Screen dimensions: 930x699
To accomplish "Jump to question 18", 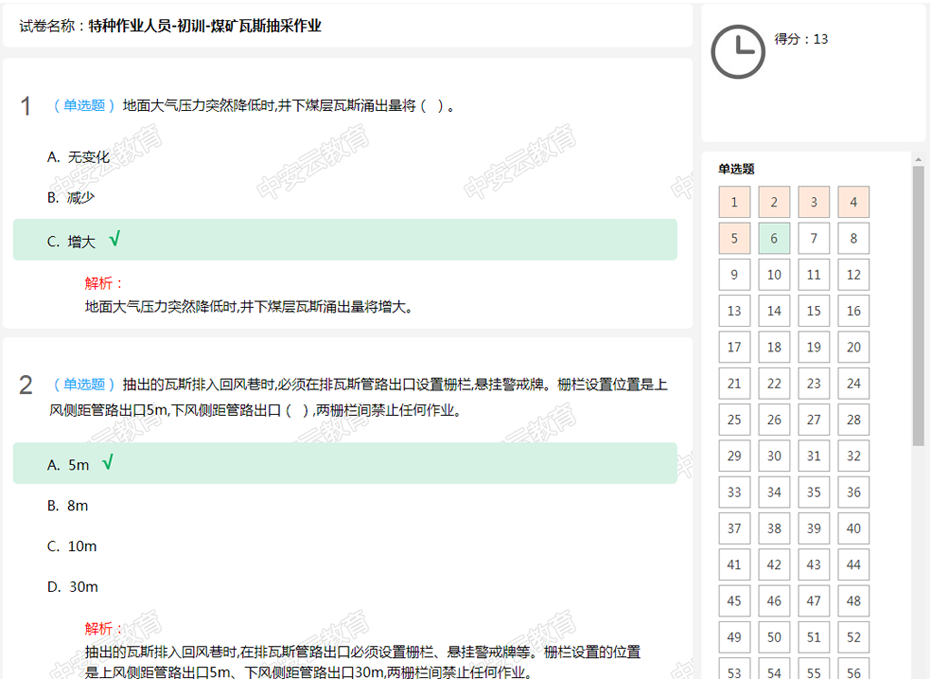I will [774, 347].
